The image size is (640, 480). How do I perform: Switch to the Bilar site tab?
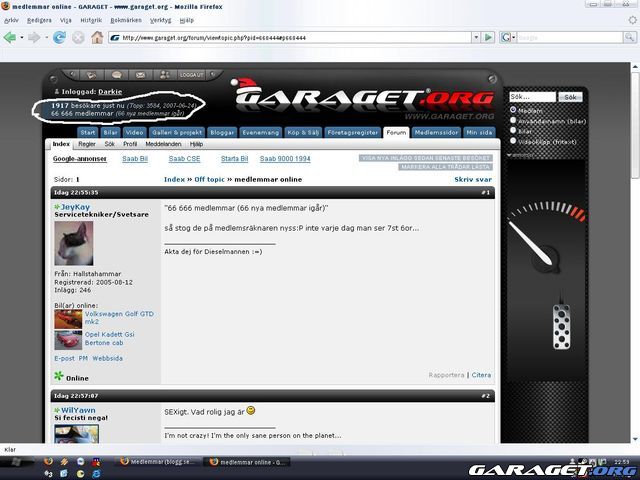(x=110, y=132)
